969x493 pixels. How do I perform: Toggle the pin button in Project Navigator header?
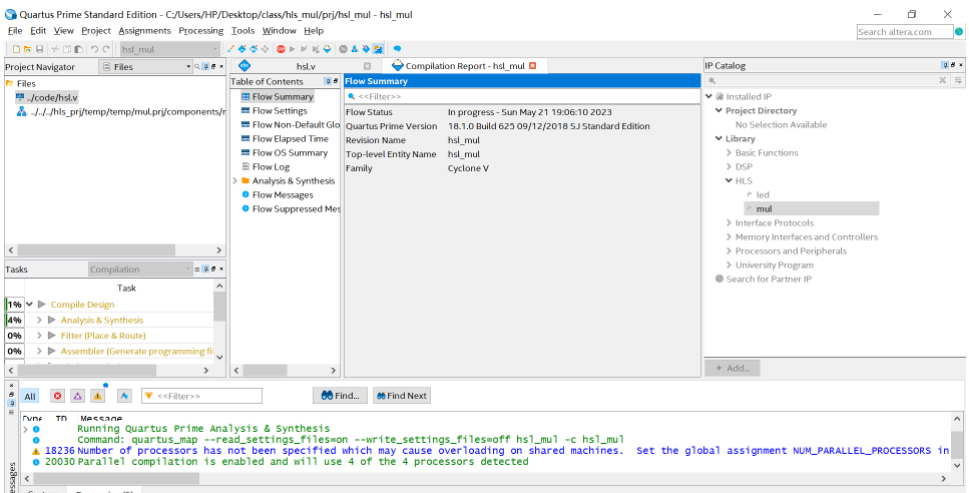click(x=206, y=66)
